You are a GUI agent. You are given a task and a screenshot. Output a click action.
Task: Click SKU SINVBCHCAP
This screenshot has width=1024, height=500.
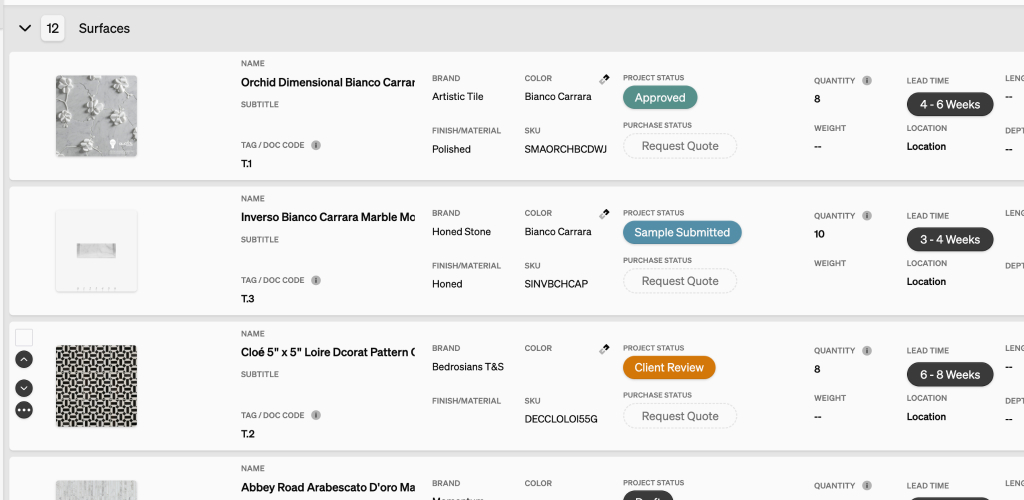pos(556,284)
